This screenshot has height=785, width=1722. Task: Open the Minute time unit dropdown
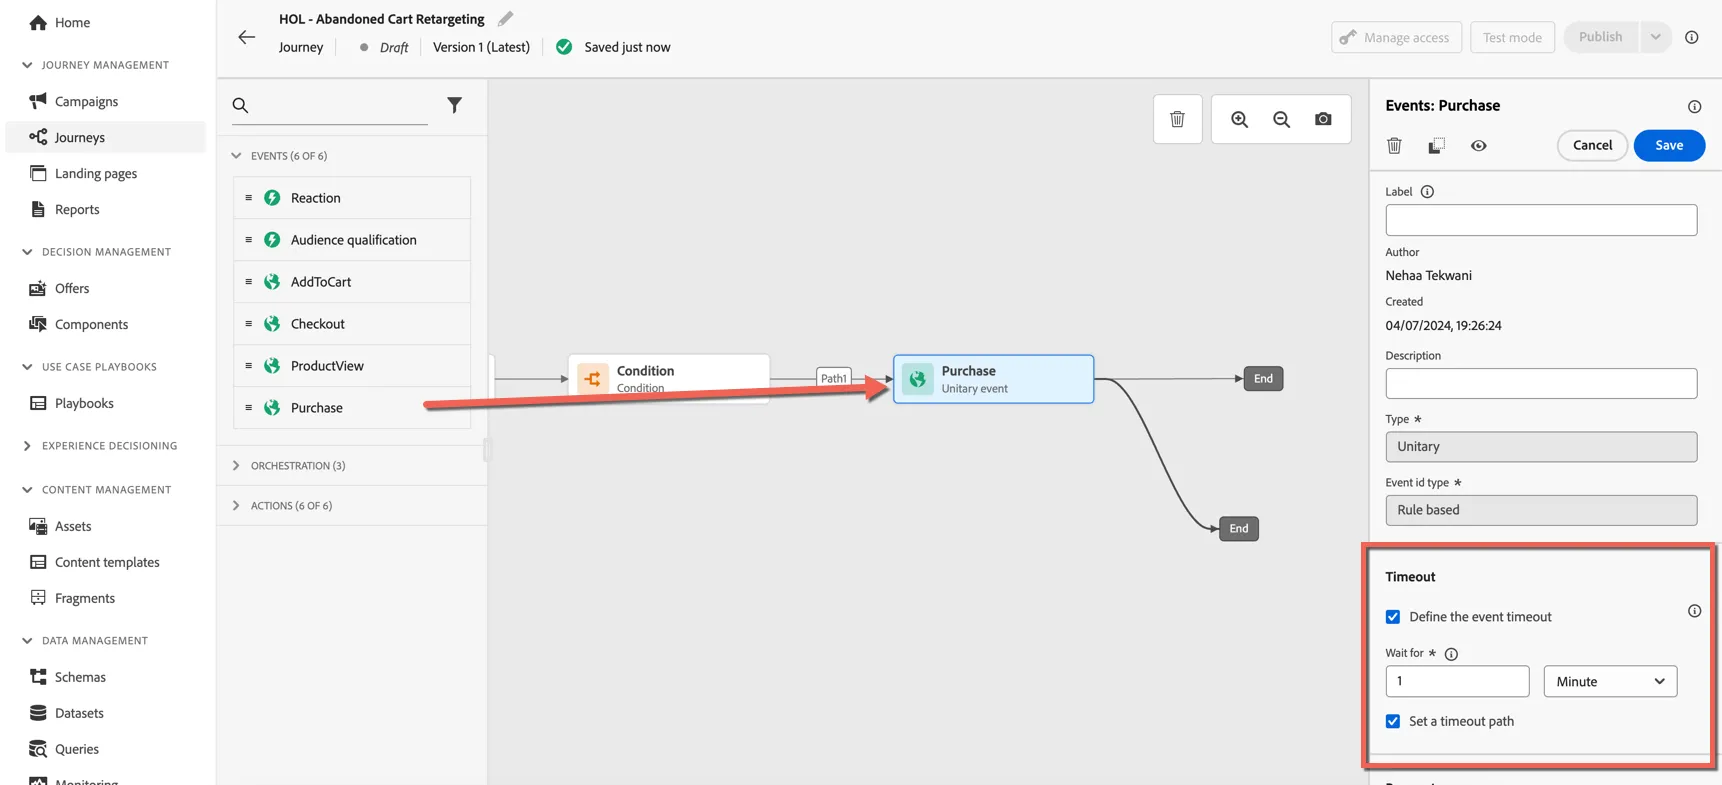1610,681
